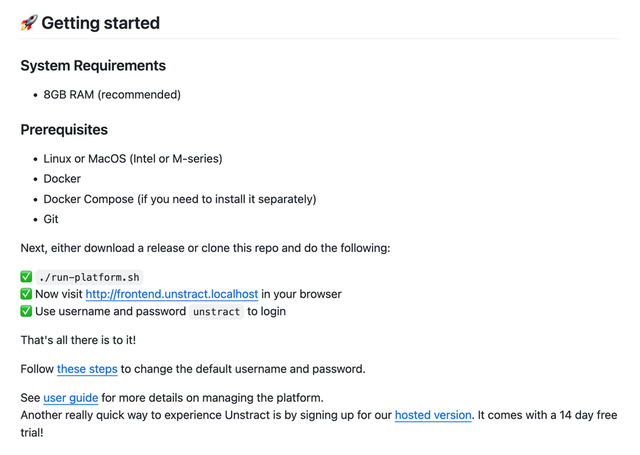Viewport: 640px width, 455px height.
Task: Click the rocket emoji beside Getting started
Action: coord(29,23)
